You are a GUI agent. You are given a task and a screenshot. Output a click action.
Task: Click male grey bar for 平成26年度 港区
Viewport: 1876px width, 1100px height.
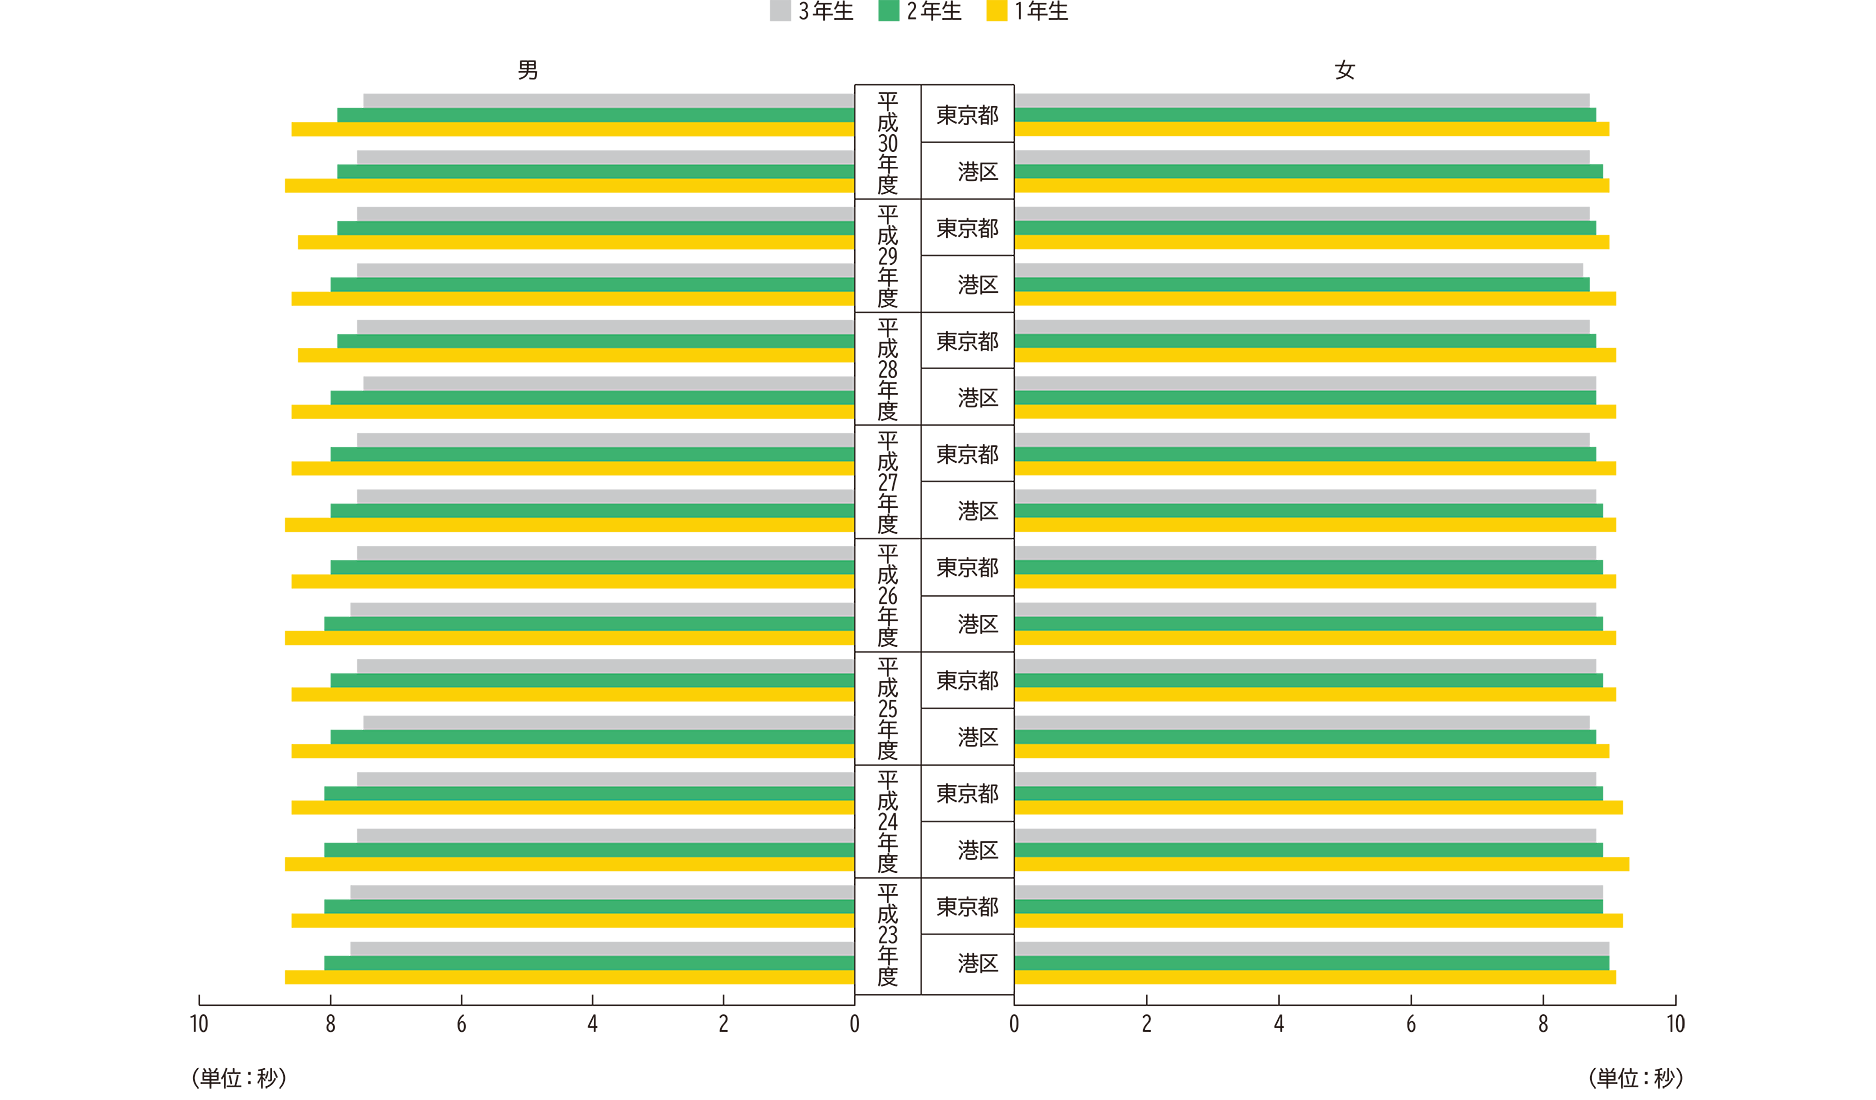(x=602, y=609)
